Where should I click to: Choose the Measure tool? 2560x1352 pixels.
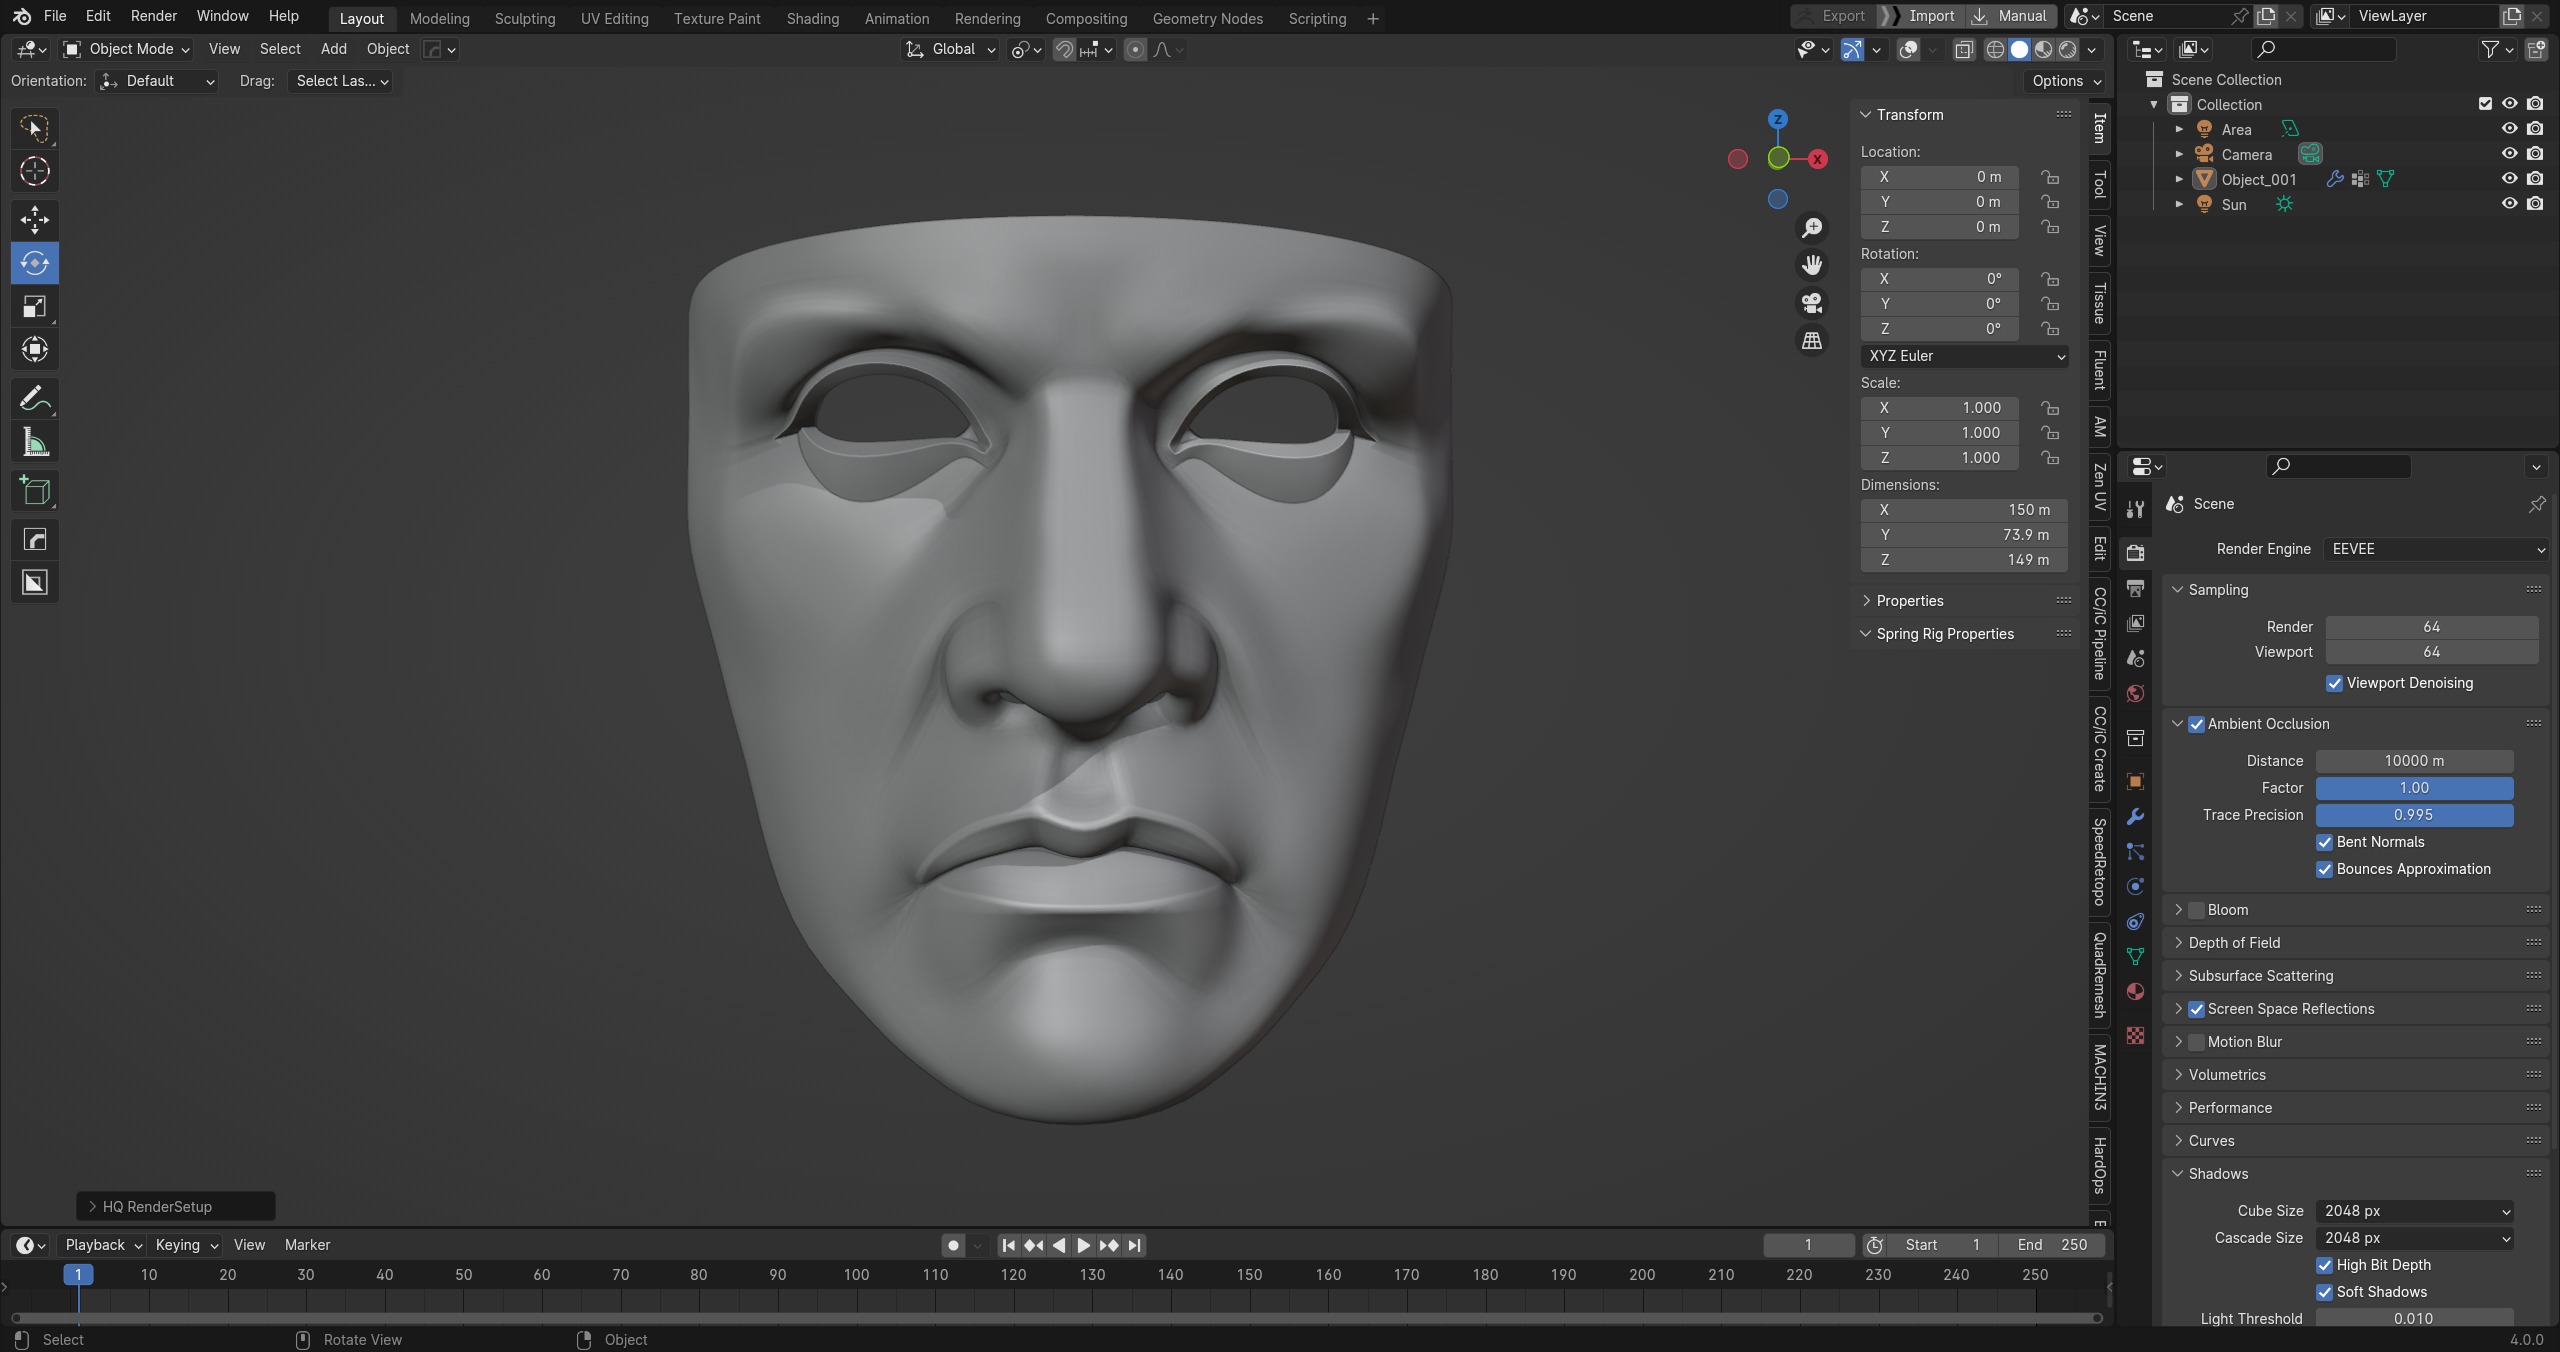[x=35, y=442]
